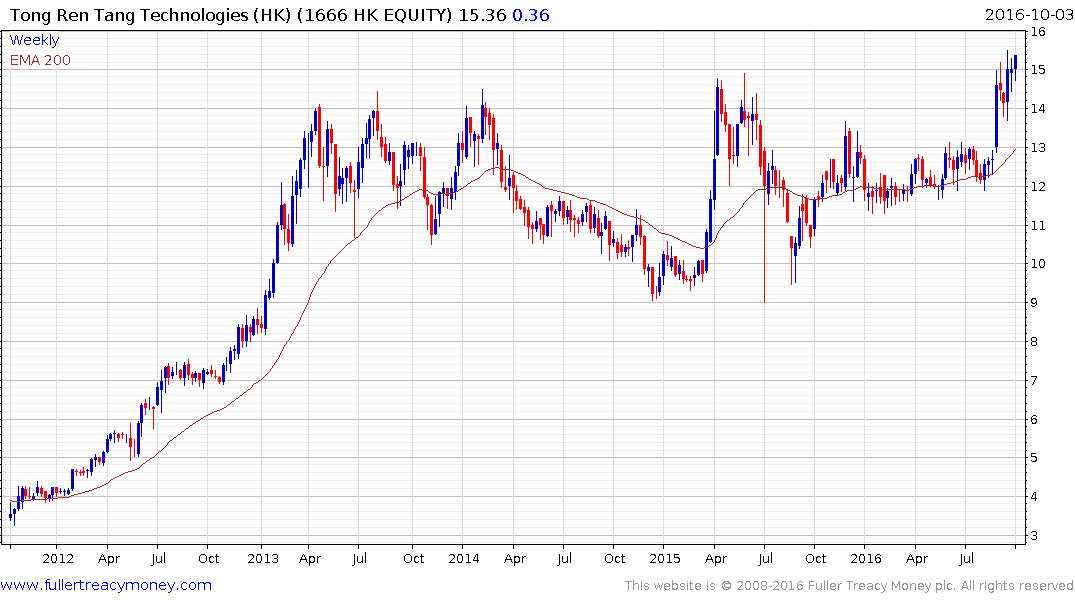Click the '2015' x-axis label
Viewport: 1075px width, 600px height.
pyautogui.click(x=664, y=558)
